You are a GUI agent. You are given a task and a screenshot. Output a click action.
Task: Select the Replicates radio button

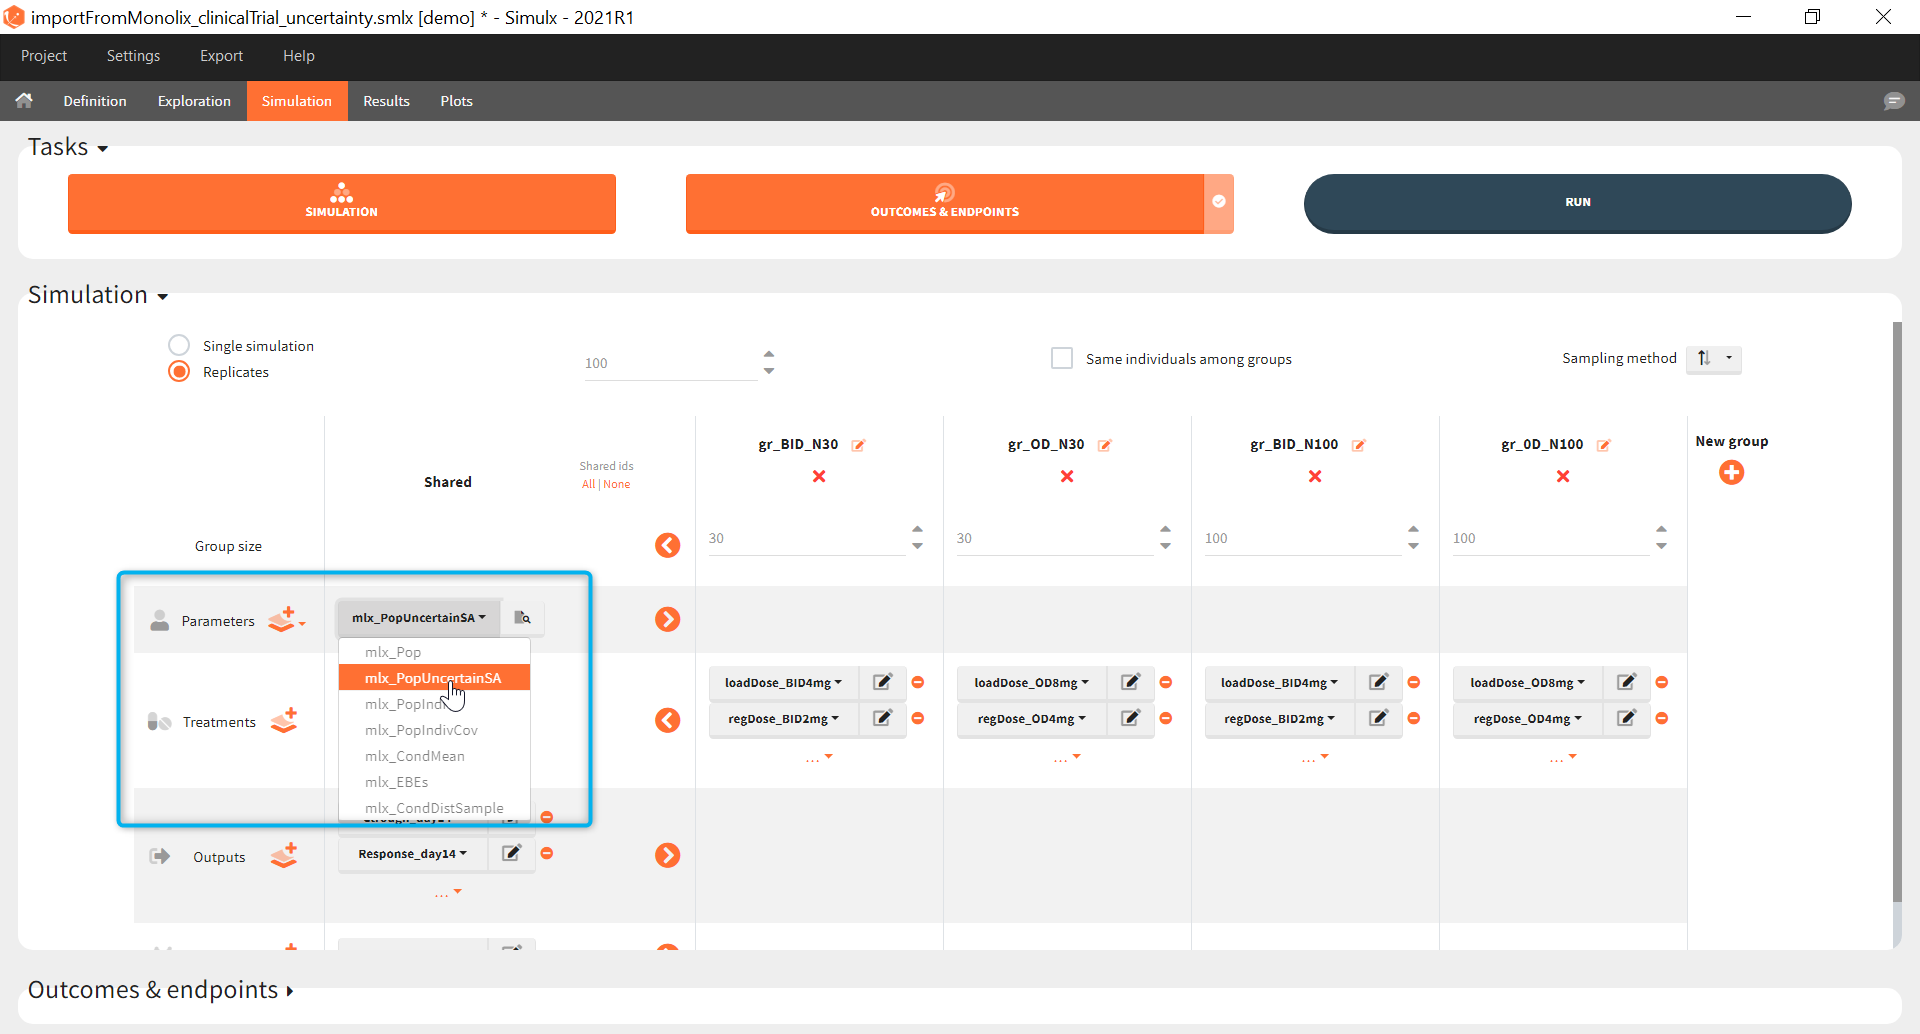[x=179, y=372]
